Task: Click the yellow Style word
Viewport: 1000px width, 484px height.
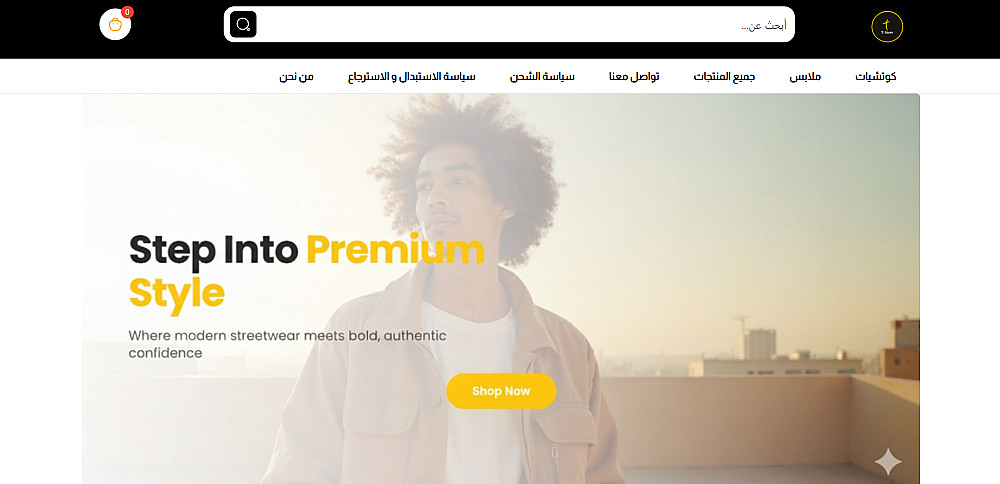Action: [x=177, y=293]
